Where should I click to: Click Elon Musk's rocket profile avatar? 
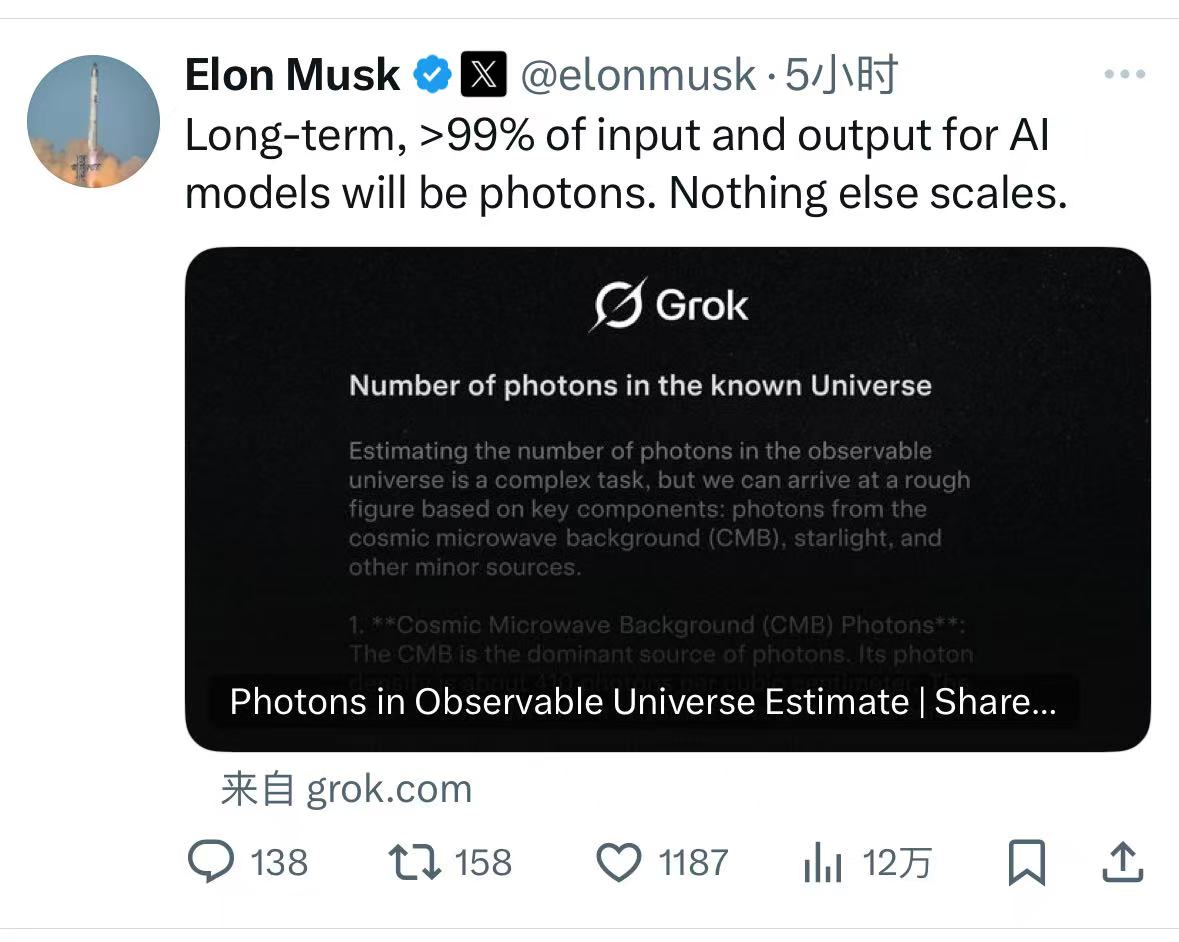click(93, 121)
